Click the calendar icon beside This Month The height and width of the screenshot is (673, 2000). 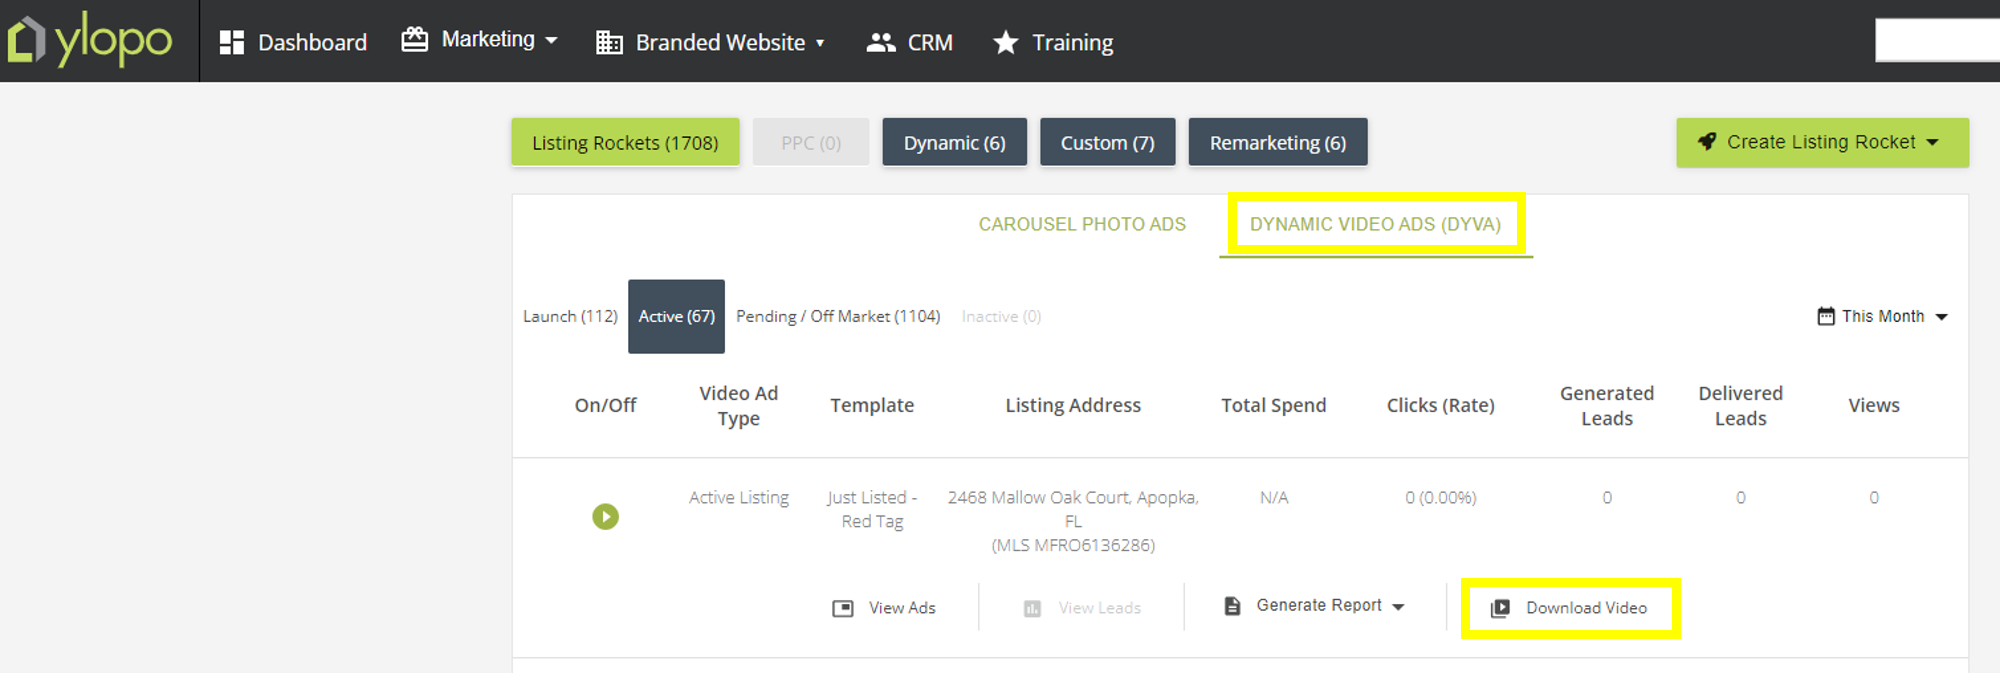click(1826, 316)
